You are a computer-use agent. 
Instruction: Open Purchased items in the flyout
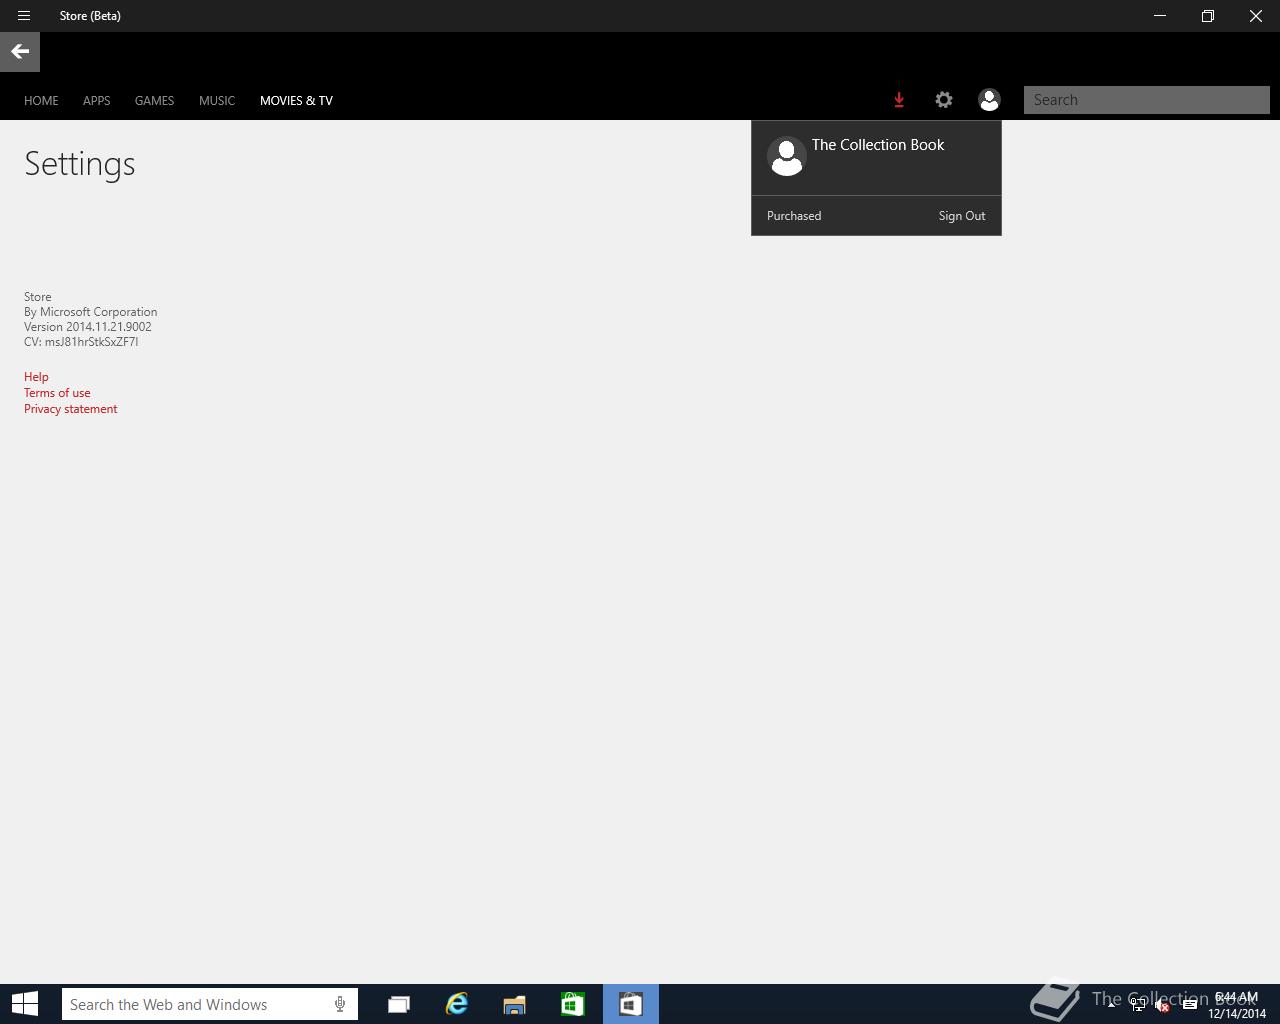tap(794, 216)
